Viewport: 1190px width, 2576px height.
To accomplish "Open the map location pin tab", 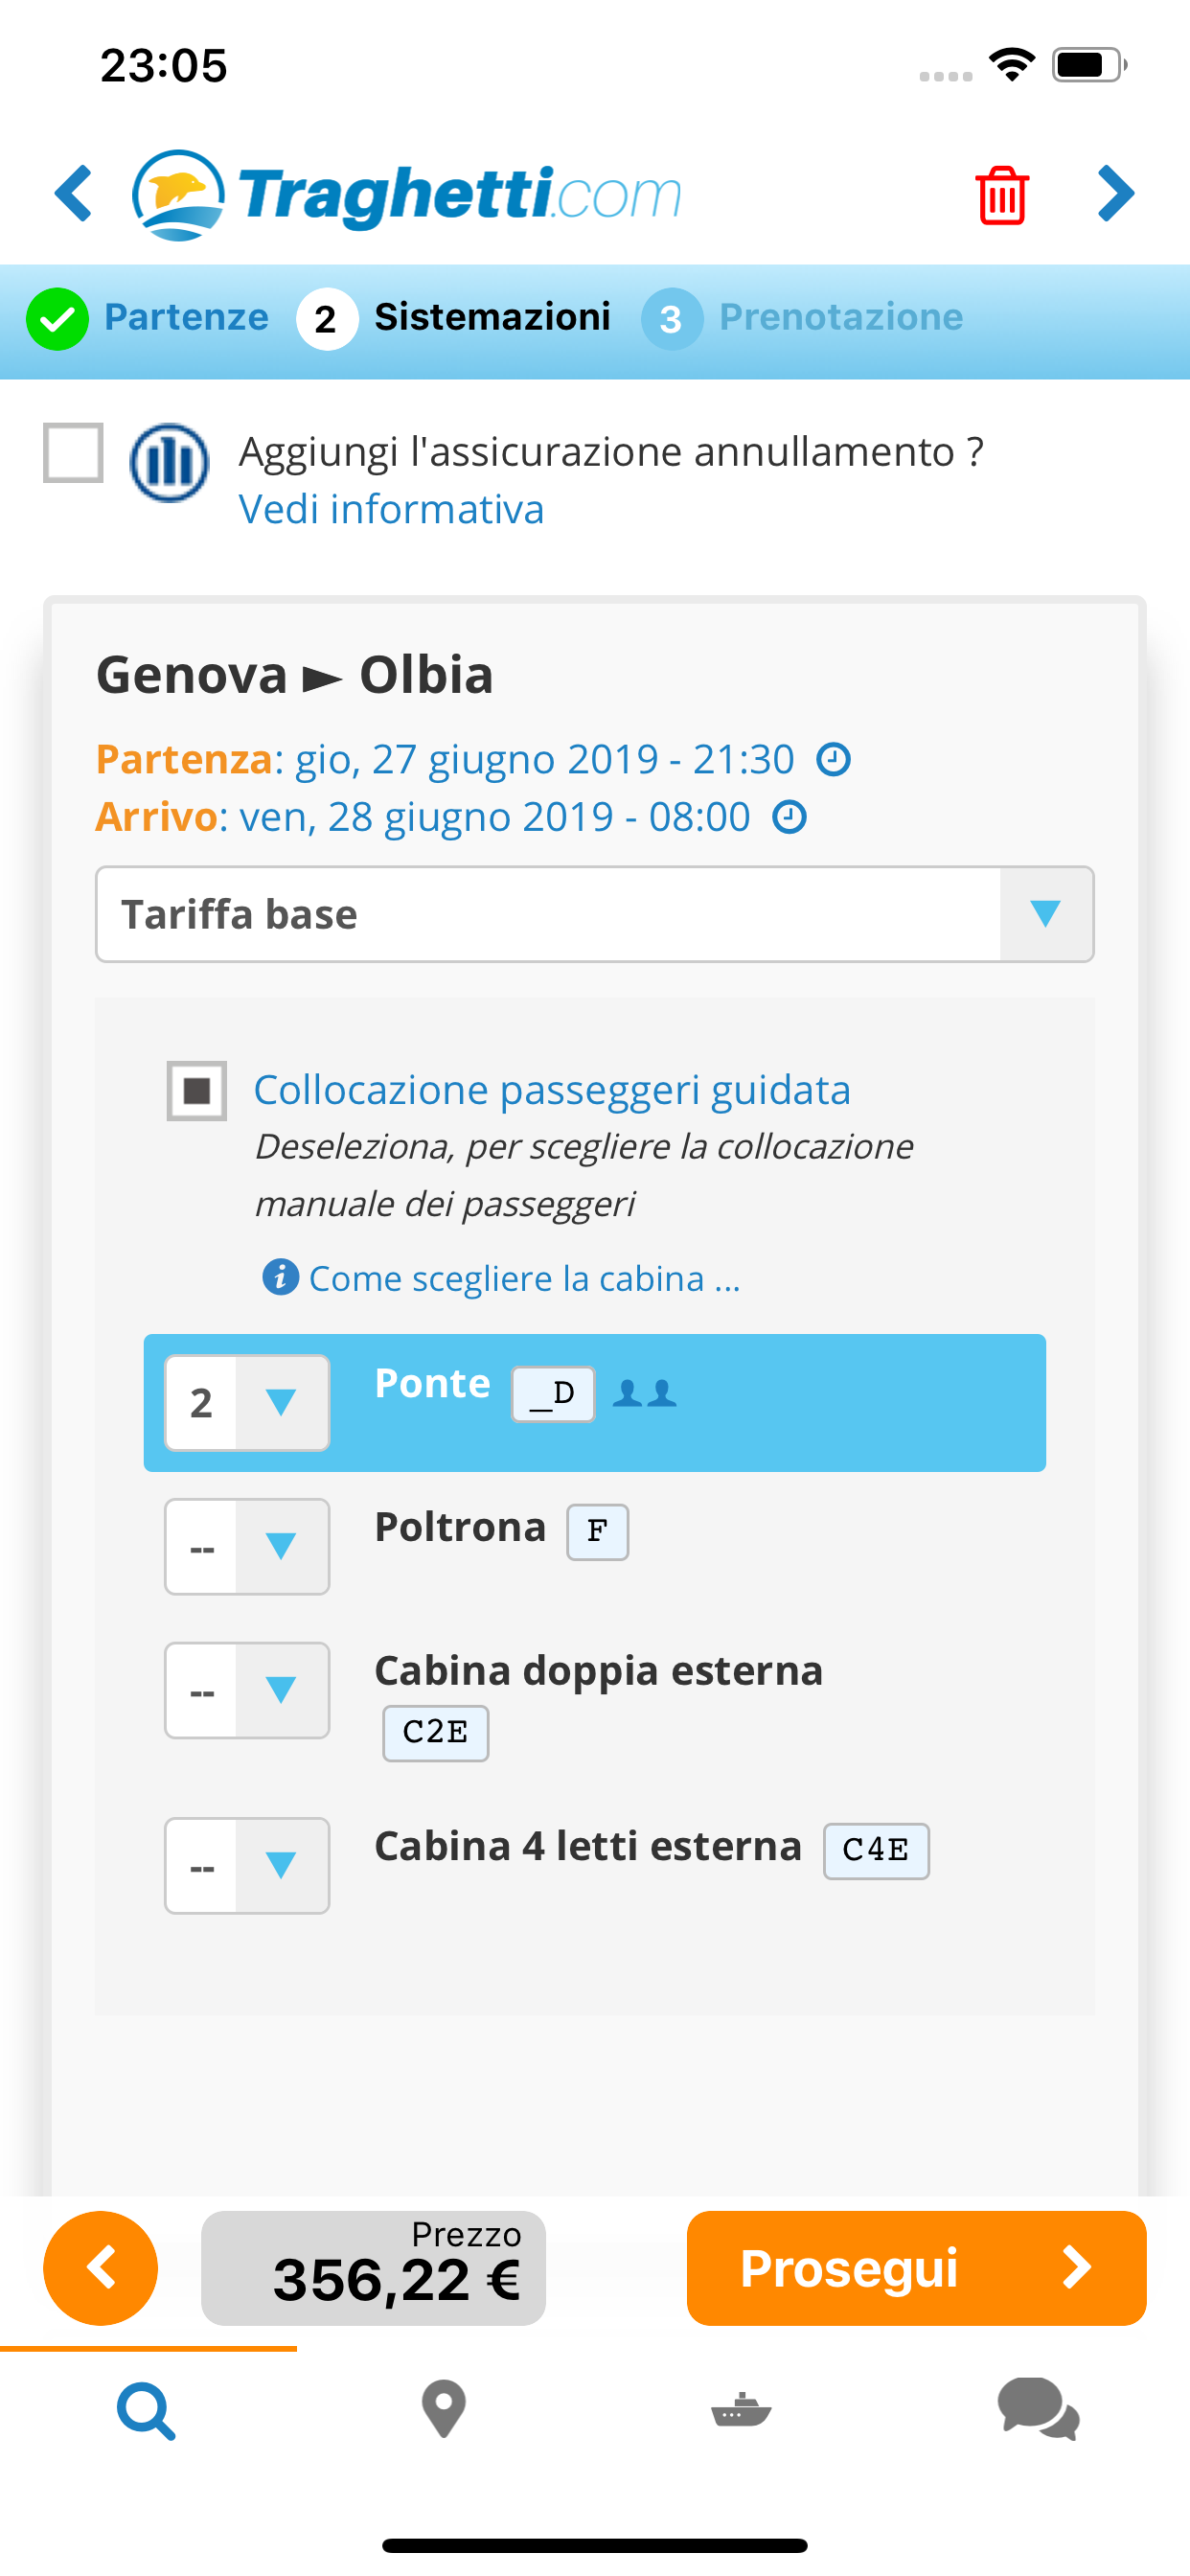I will click(x=444, y=2410).
